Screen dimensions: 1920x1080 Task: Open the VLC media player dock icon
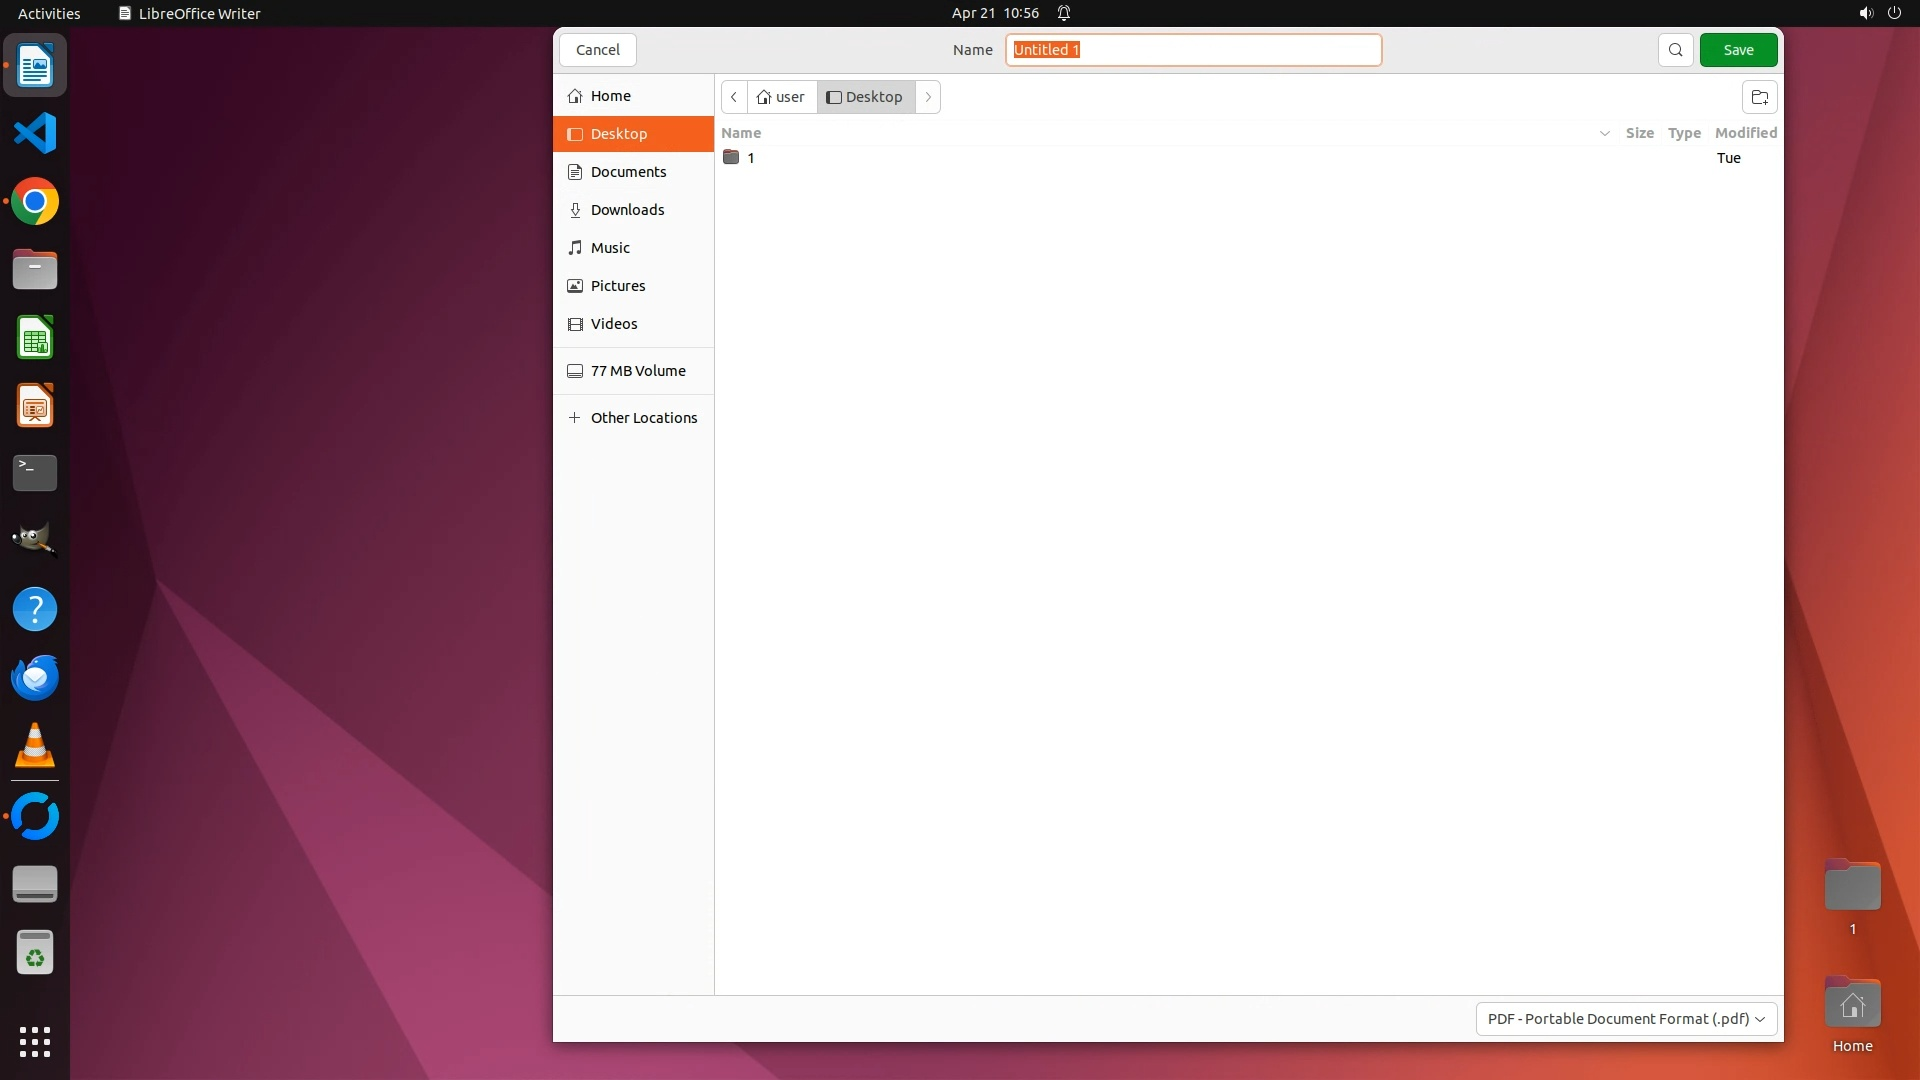coord(35,746)
